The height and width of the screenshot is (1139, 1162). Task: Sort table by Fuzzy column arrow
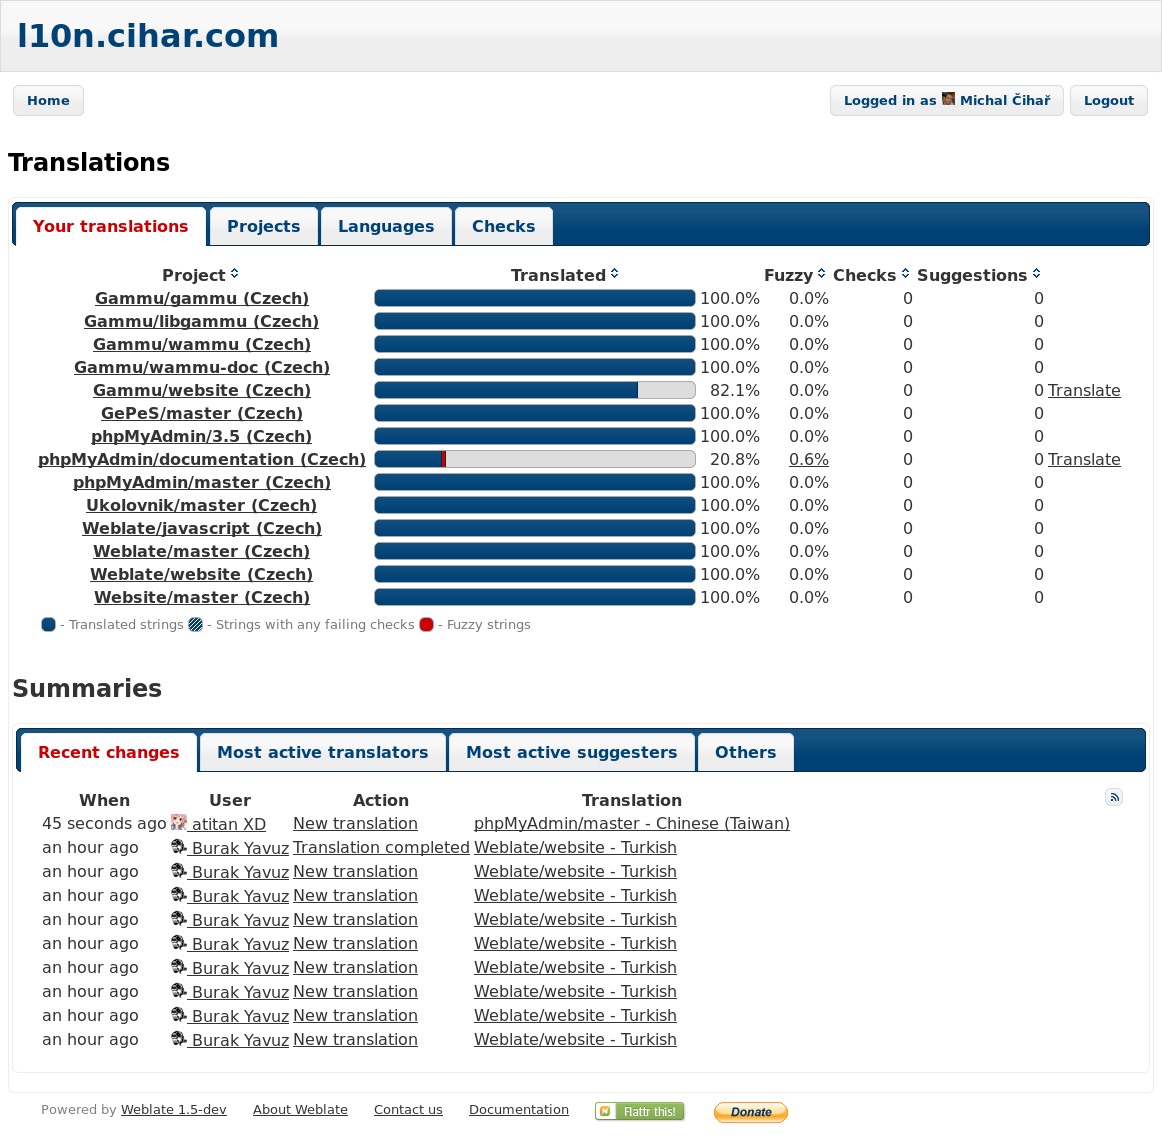point(821,273)
